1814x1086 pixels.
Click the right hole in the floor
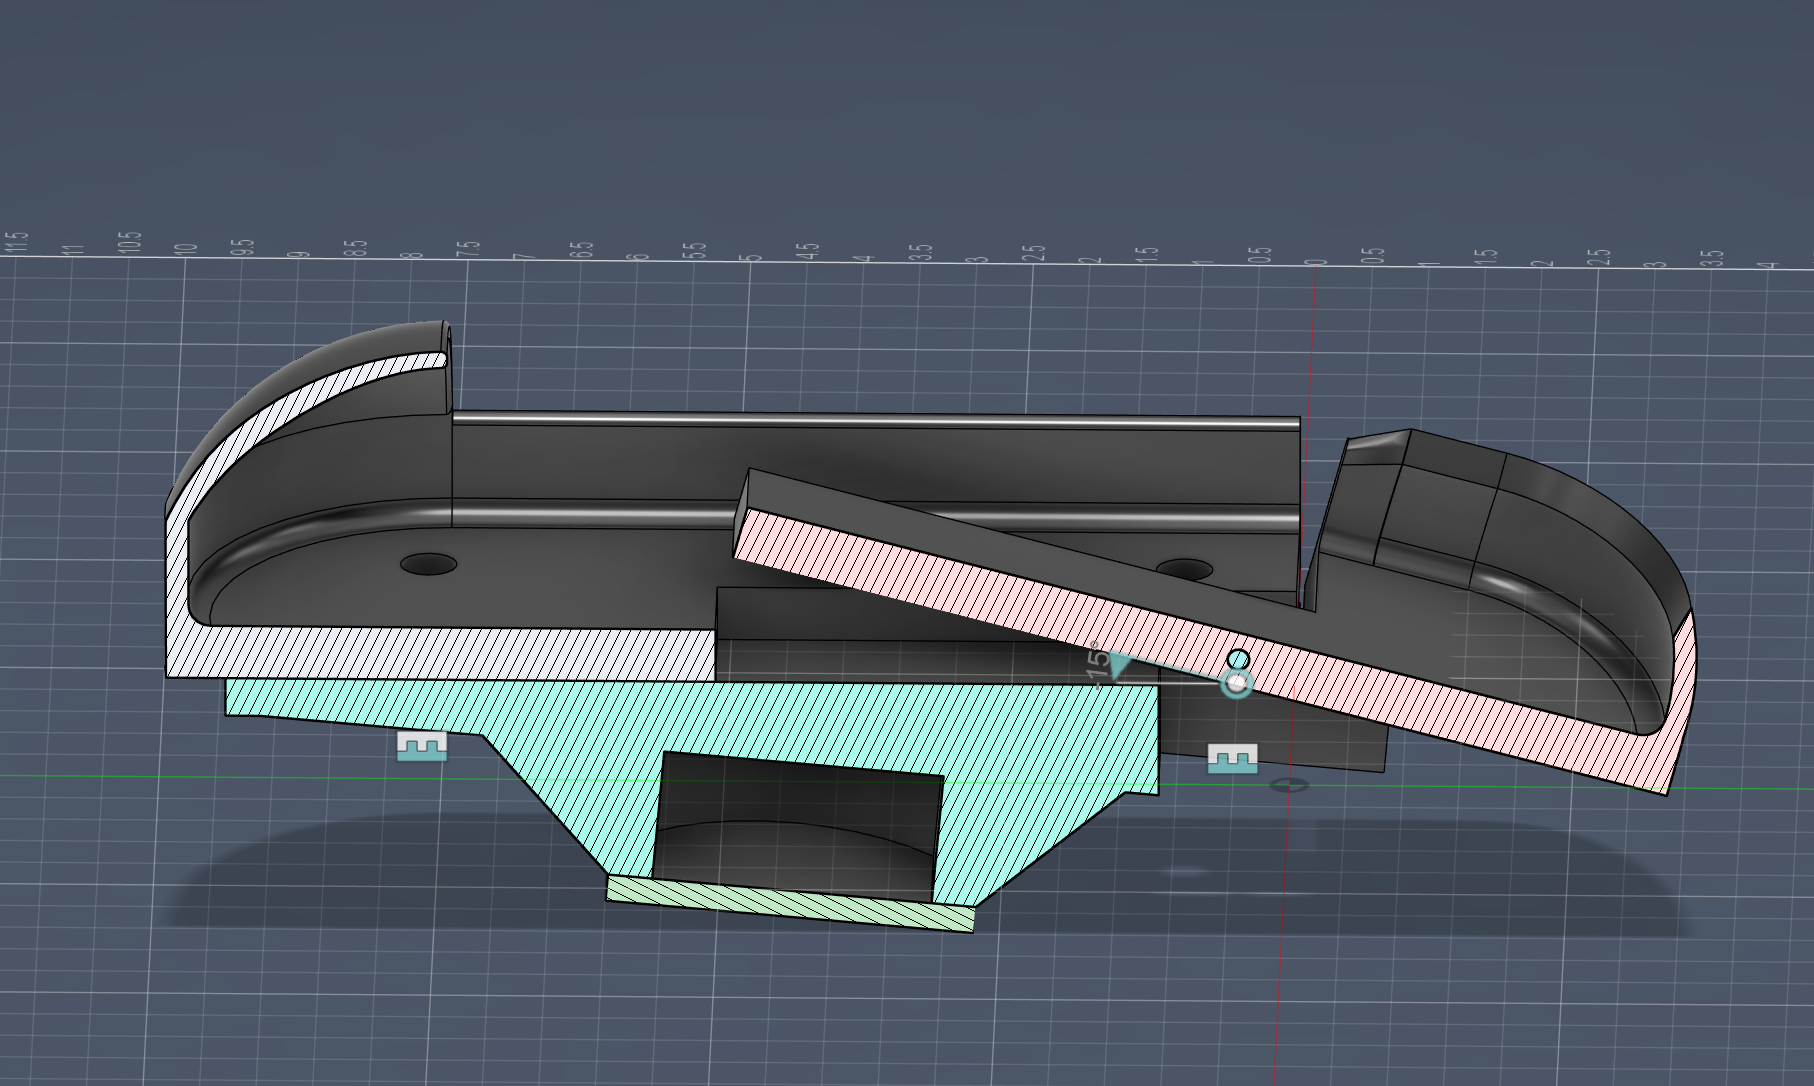coord(1184,571)
